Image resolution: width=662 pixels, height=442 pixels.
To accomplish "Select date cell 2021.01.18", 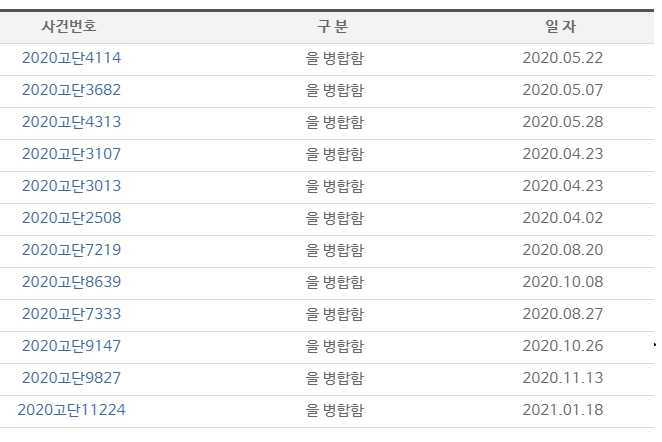I will tap(563, 410).
